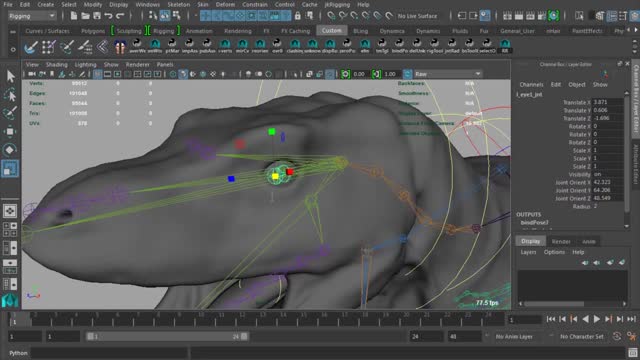Select the arrow Select tool in toolbox
Screen dimensions: 640x360
(10, 76)
